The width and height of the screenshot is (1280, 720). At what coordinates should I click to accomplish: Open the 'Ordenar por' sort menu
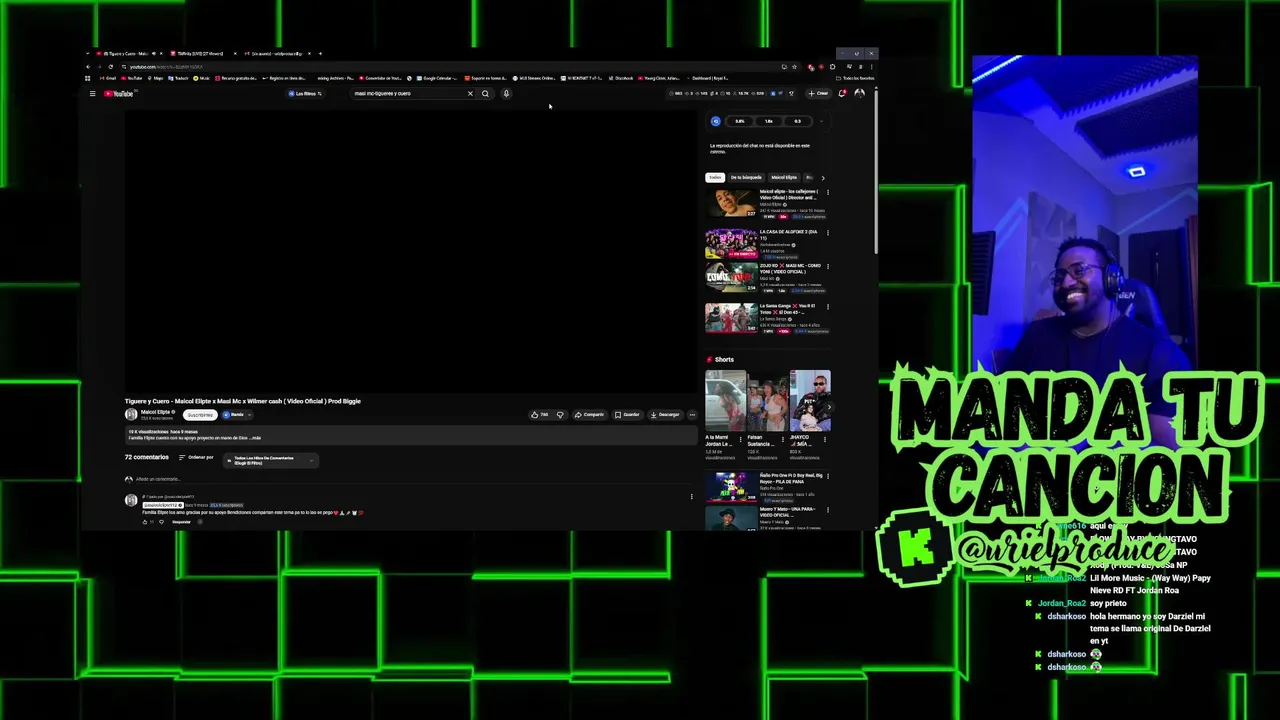(196, 457)
